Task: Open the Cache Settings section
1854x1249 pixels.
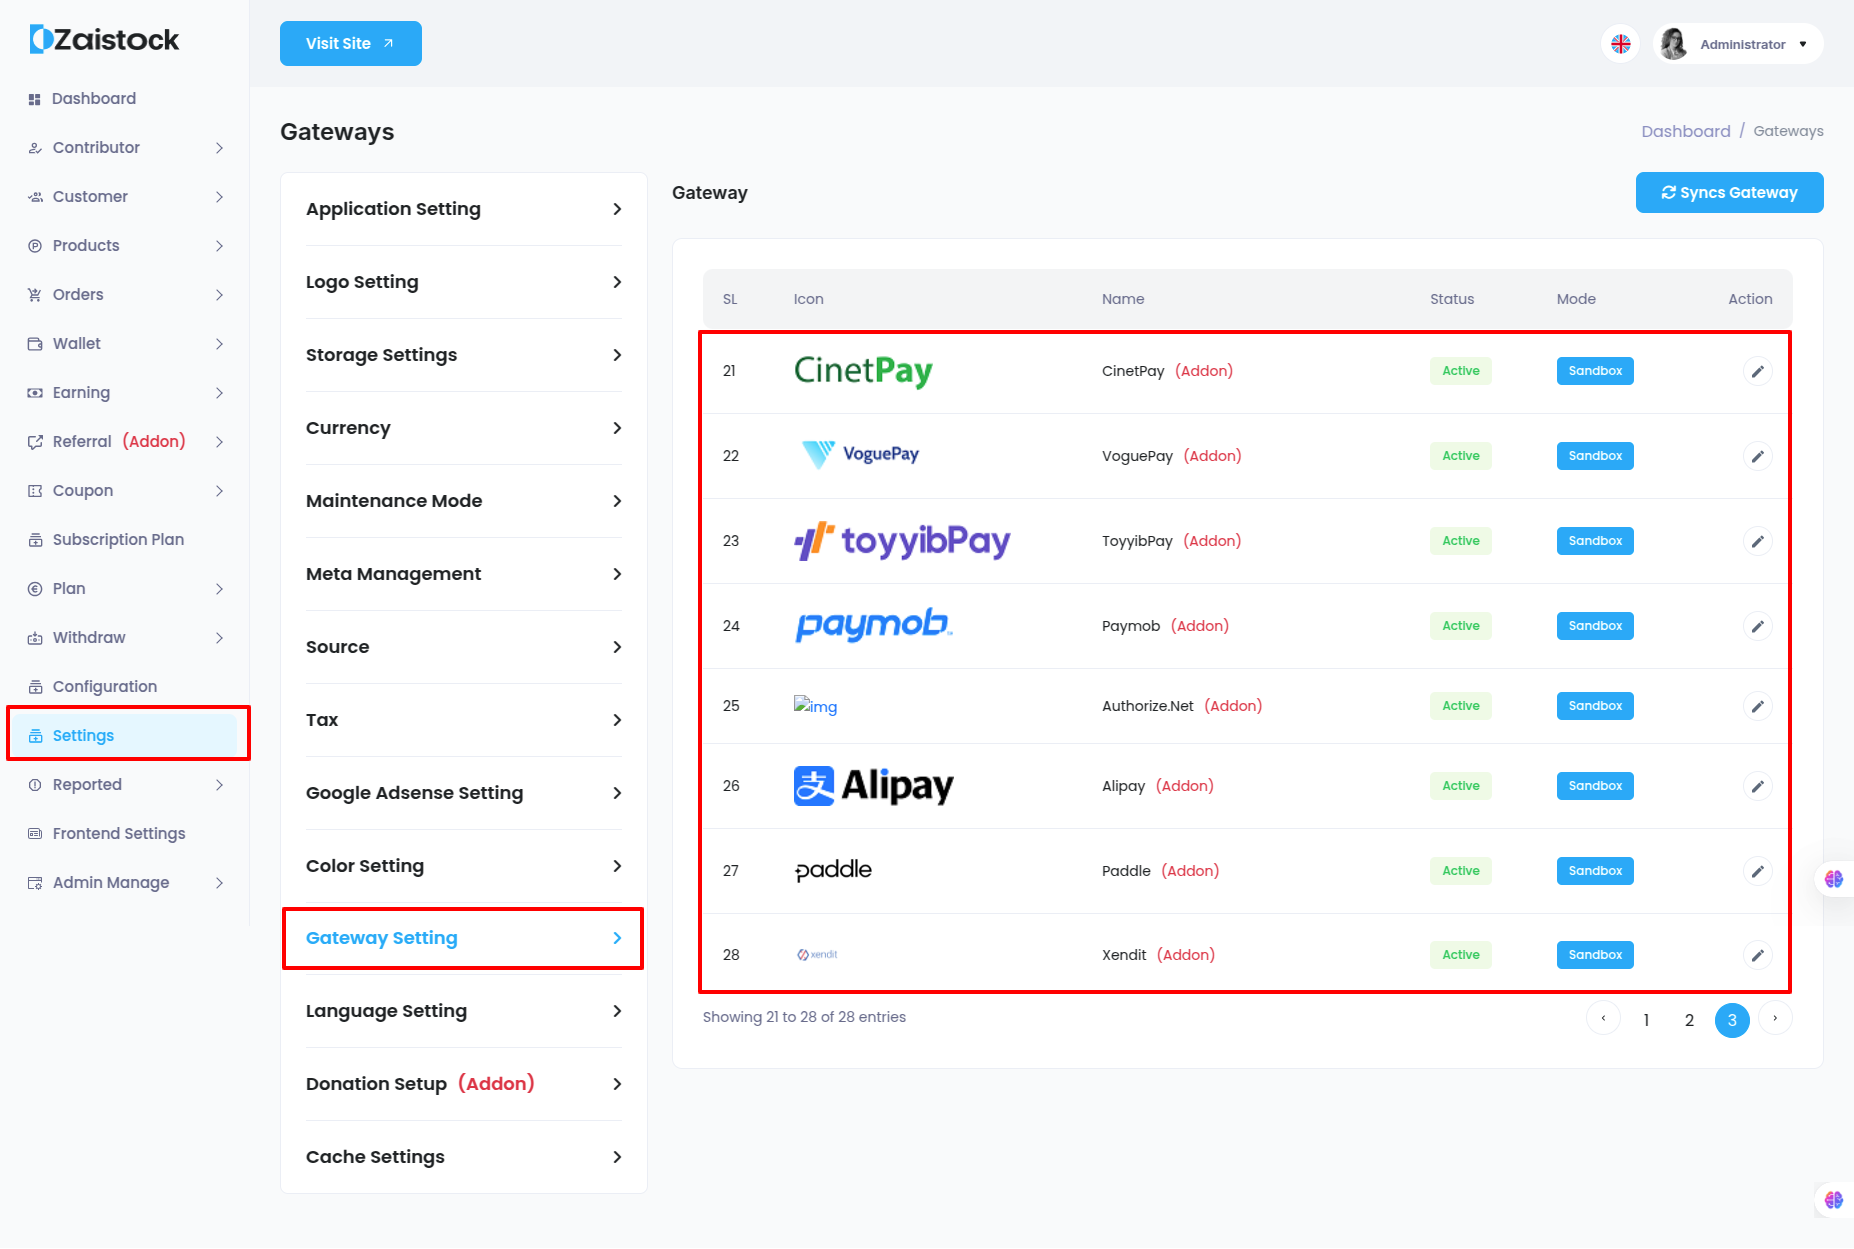Action: pyautogui.click(x=464, y=1157)
